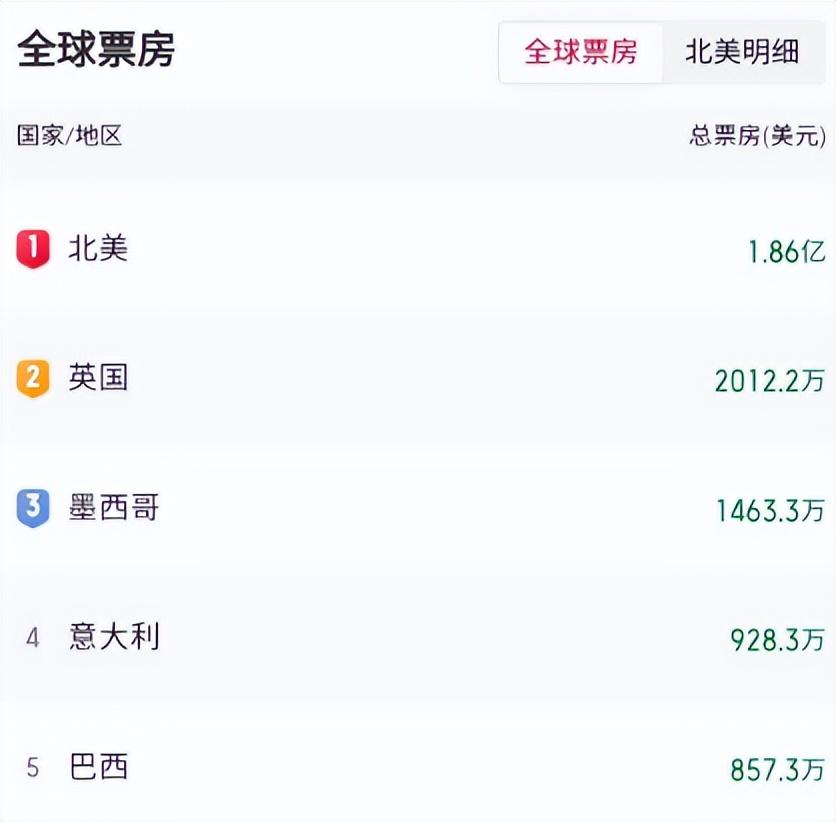Switch to the 全球票房 tab

pos(581,52)
